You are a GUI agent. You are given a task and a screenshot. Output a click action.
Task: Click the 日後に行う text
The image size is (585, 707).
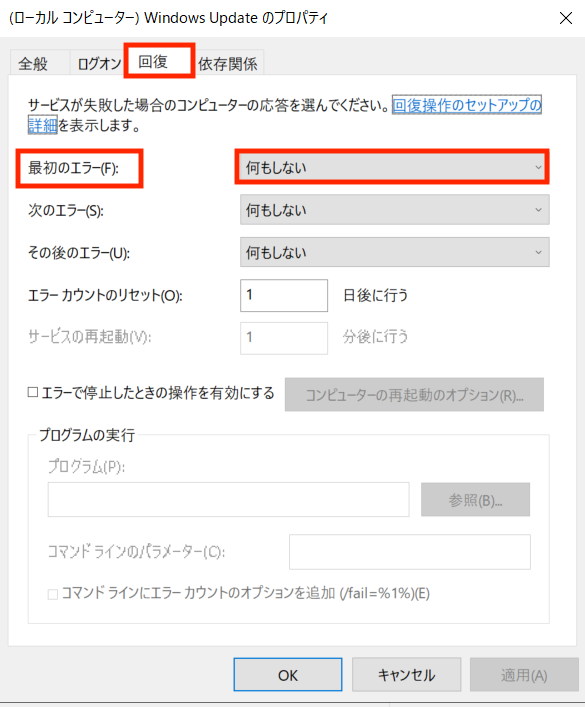pyautogui.click(x=375, y=295)
